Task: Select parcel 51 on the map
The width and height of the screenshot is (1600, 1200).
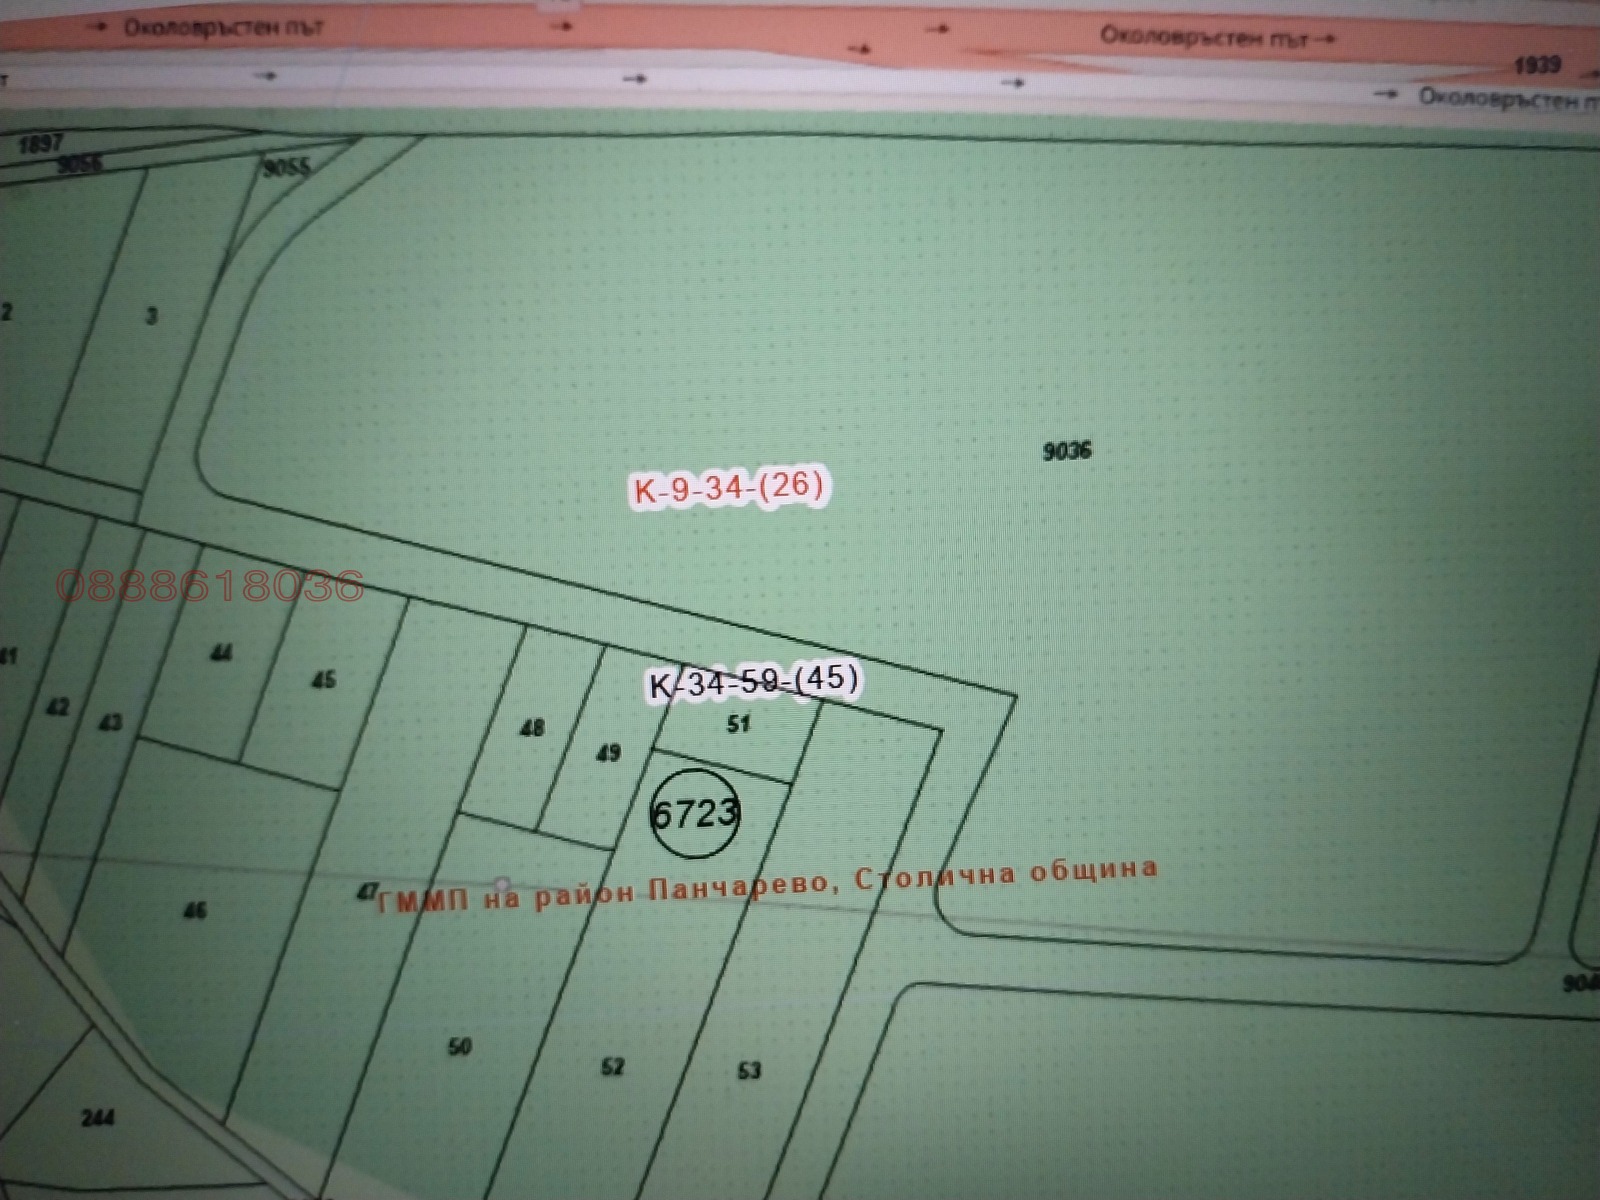Action: coord(738,724)
